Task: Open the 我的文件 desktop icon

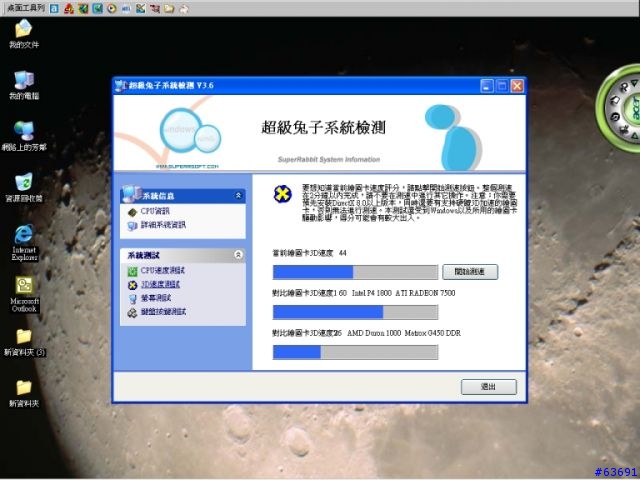Action: coord(24,34)
